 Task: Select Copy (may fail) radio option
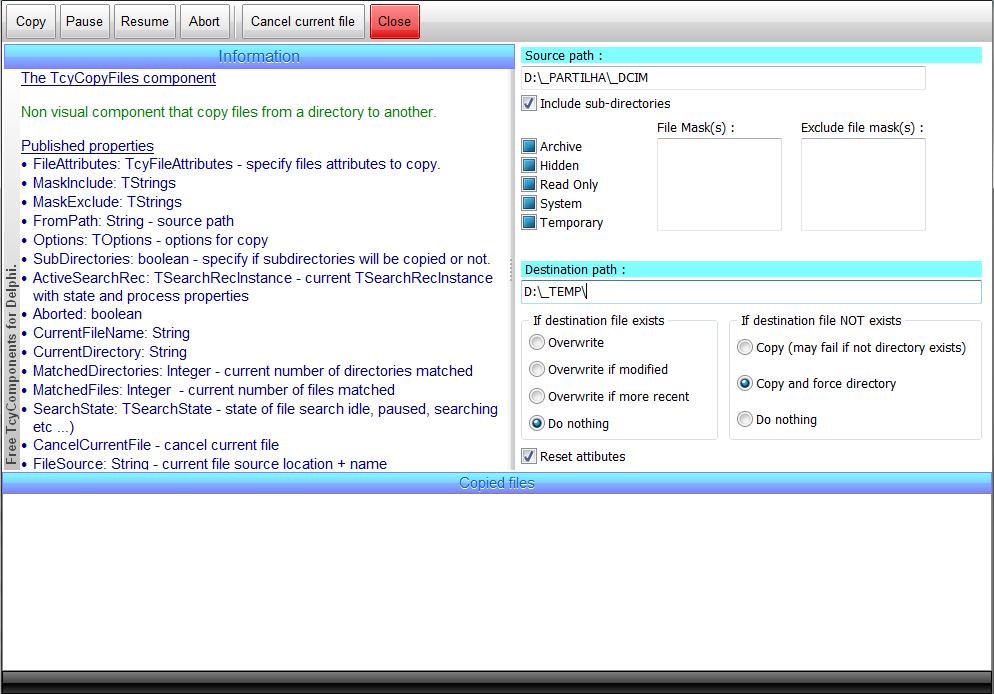click(x=745, y=348)
